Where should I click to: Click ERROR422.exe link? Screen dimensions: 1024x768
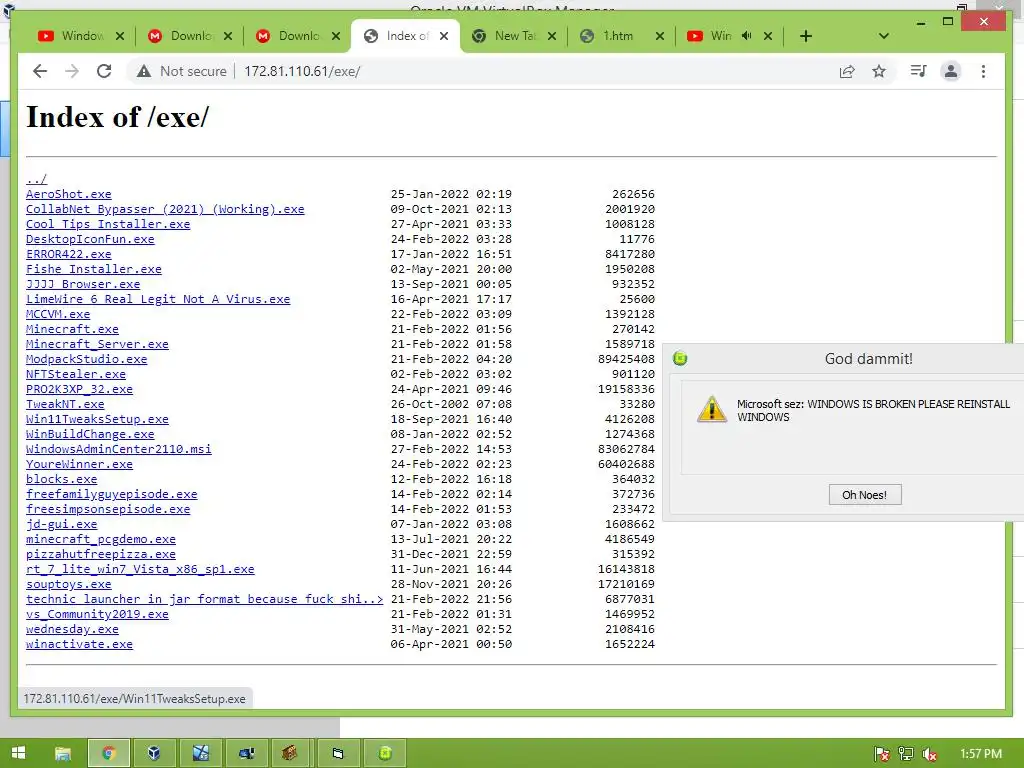coord(69,254)
